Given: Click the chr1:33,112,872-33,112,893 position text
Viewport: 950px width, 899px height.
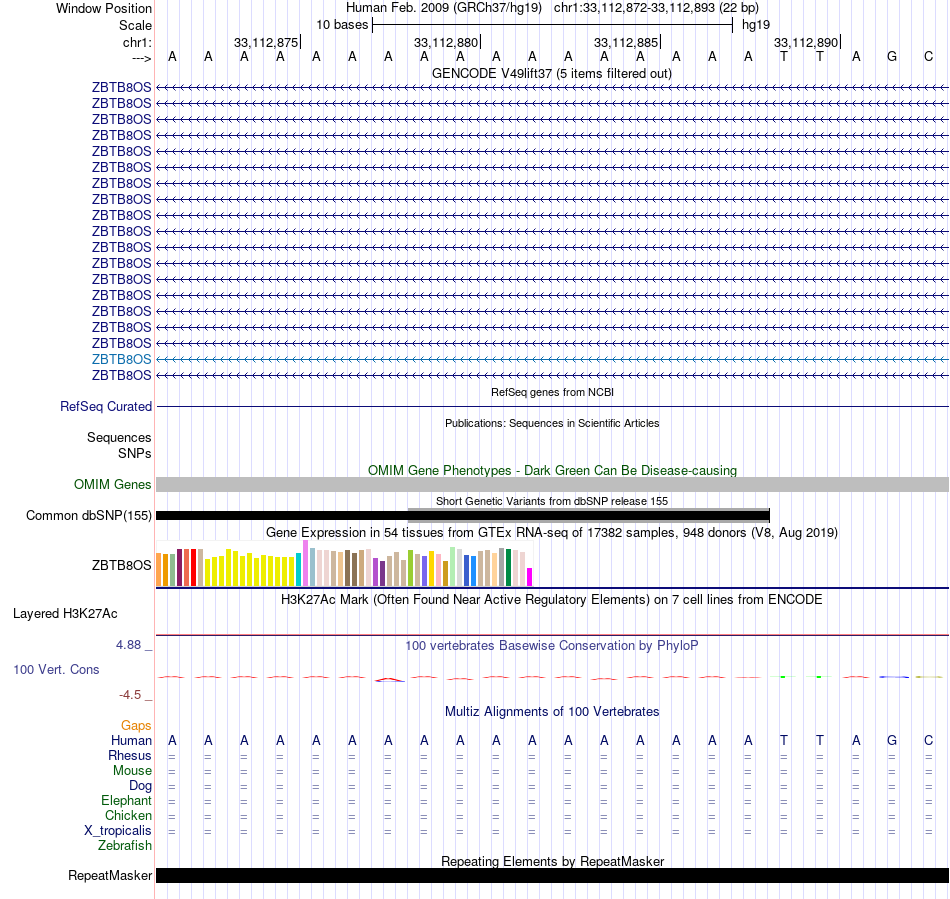Looking at the screenshot, I should tap(656, 8).
